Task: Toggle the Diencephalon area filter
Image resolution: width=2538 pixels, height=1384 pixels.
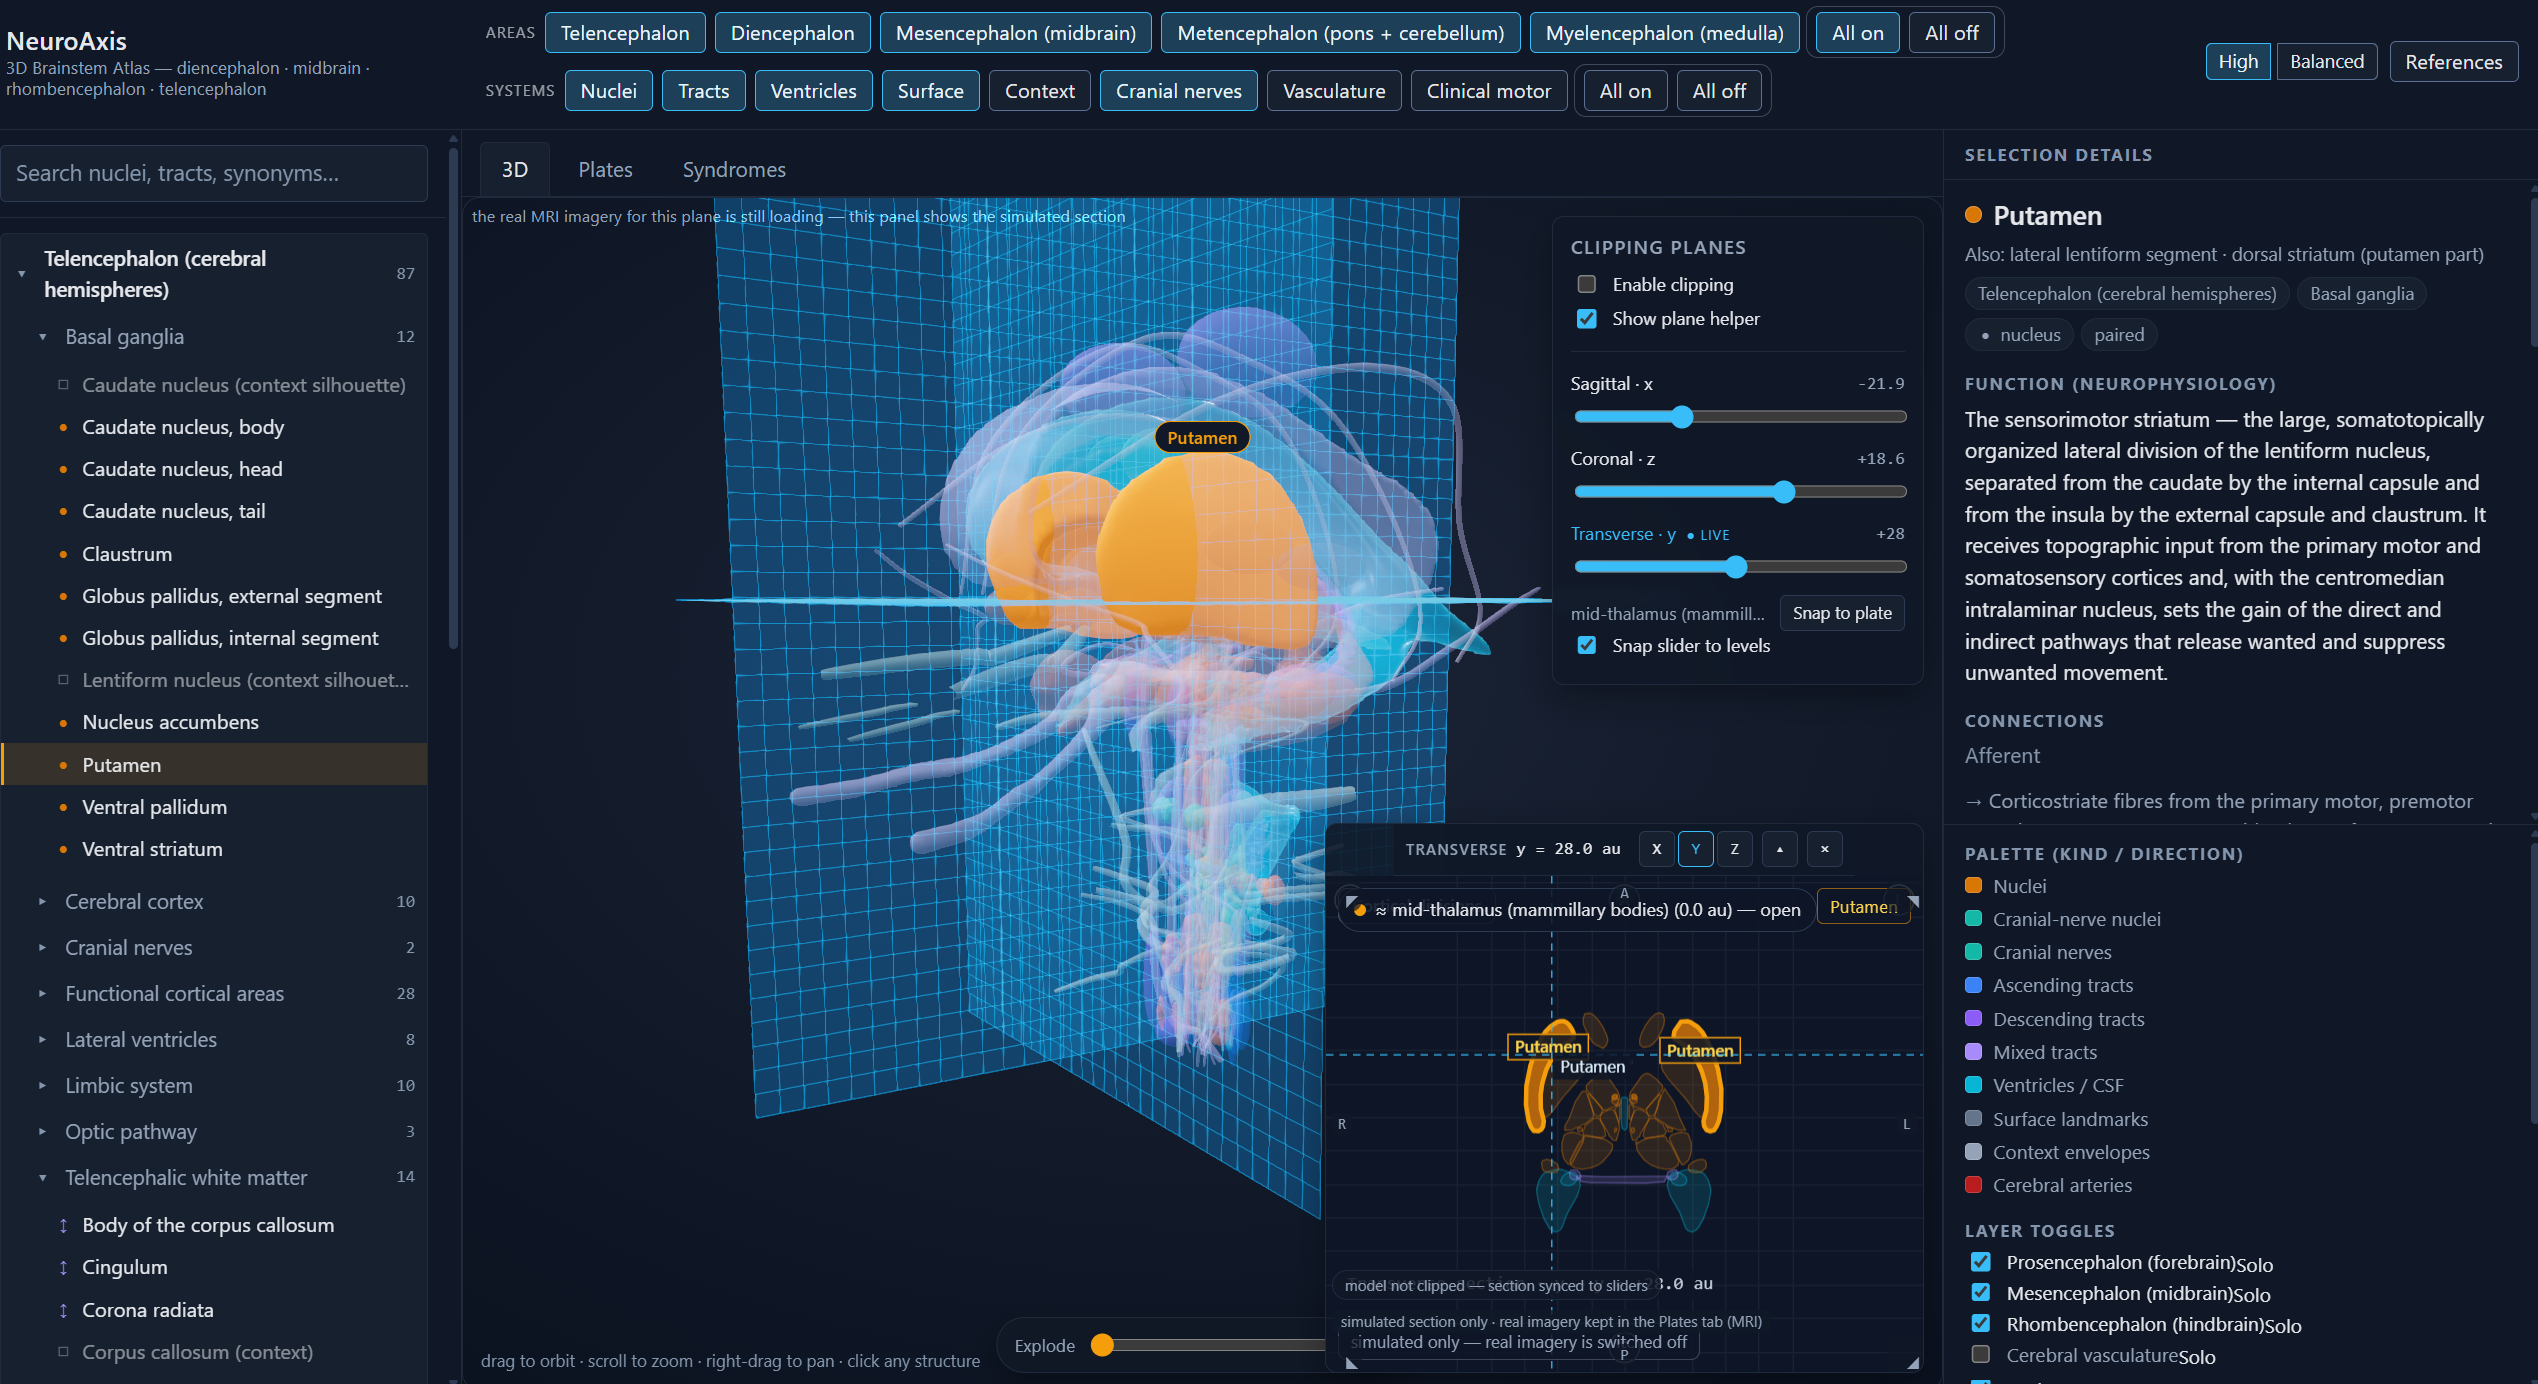Action: (792, 33)
